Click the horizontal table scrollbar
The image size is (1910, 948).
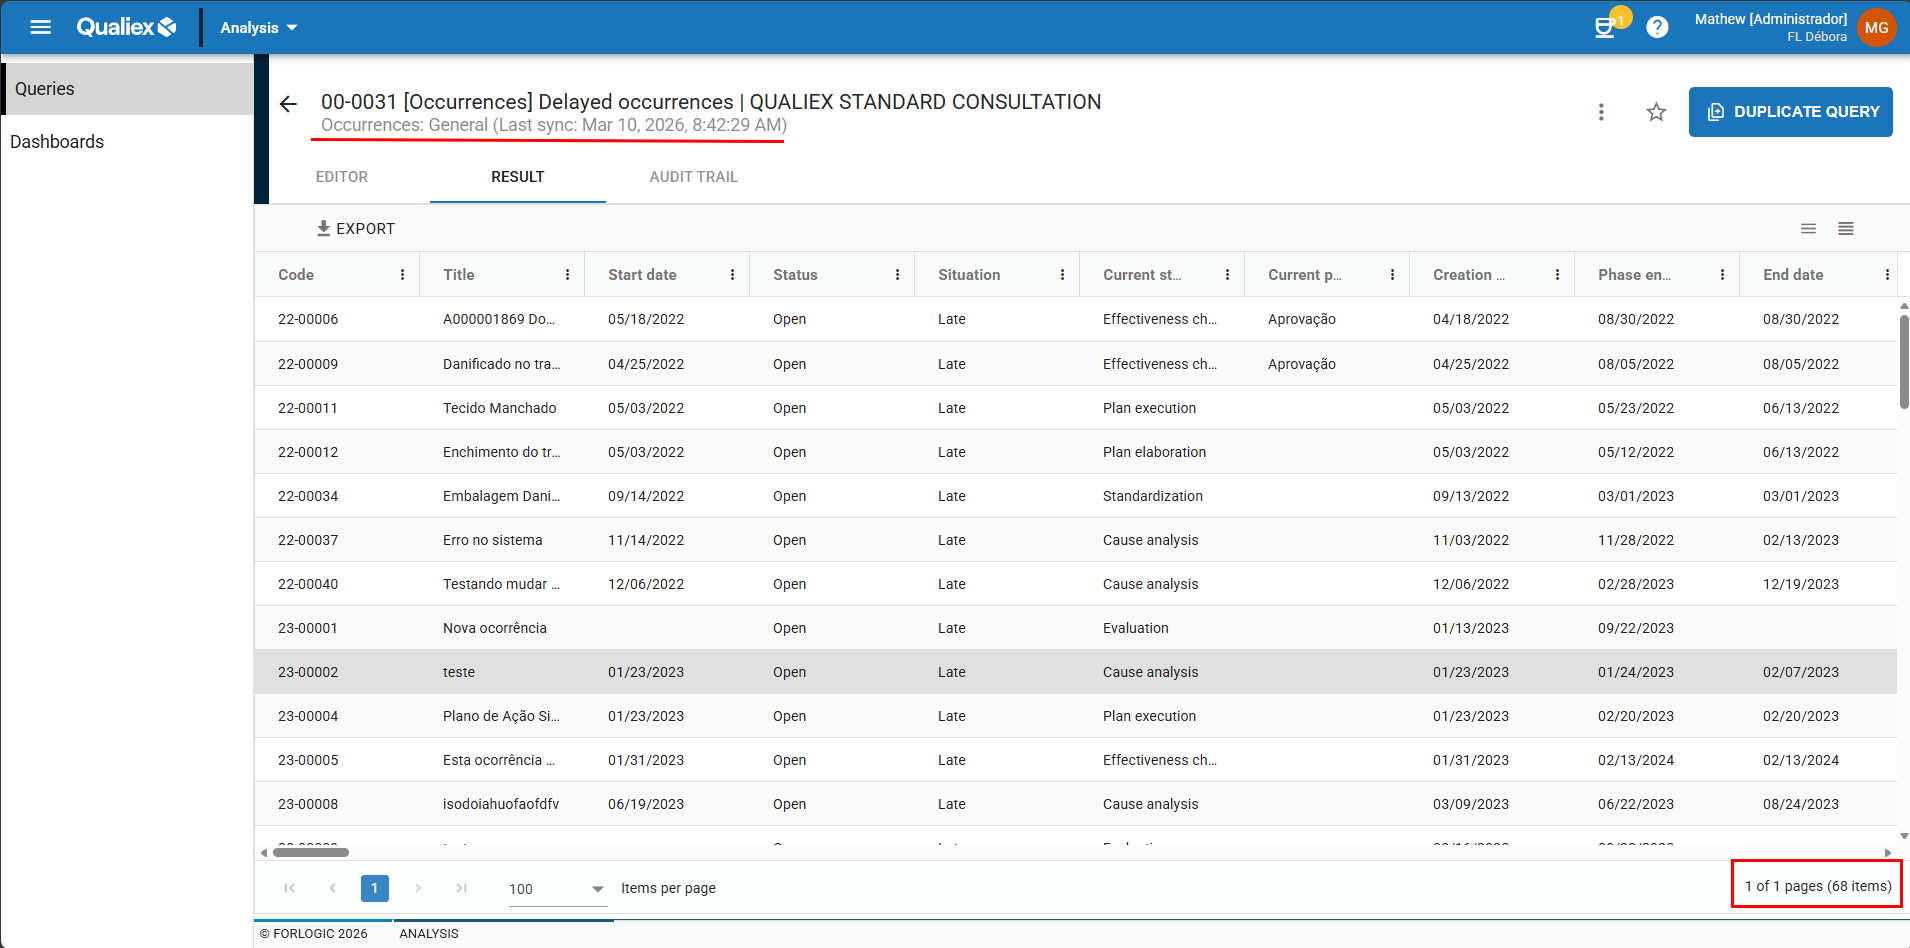point(311,853)
